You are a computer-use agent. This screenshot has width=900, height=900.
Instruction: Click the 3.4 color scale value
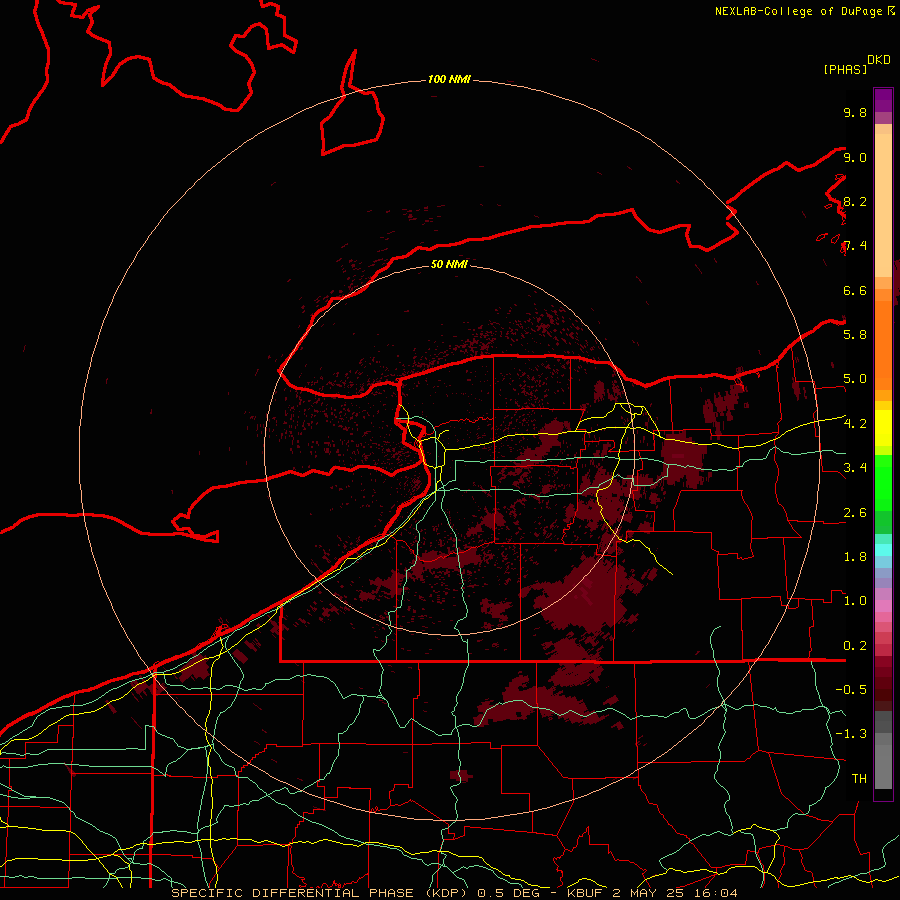coord(855,468)
